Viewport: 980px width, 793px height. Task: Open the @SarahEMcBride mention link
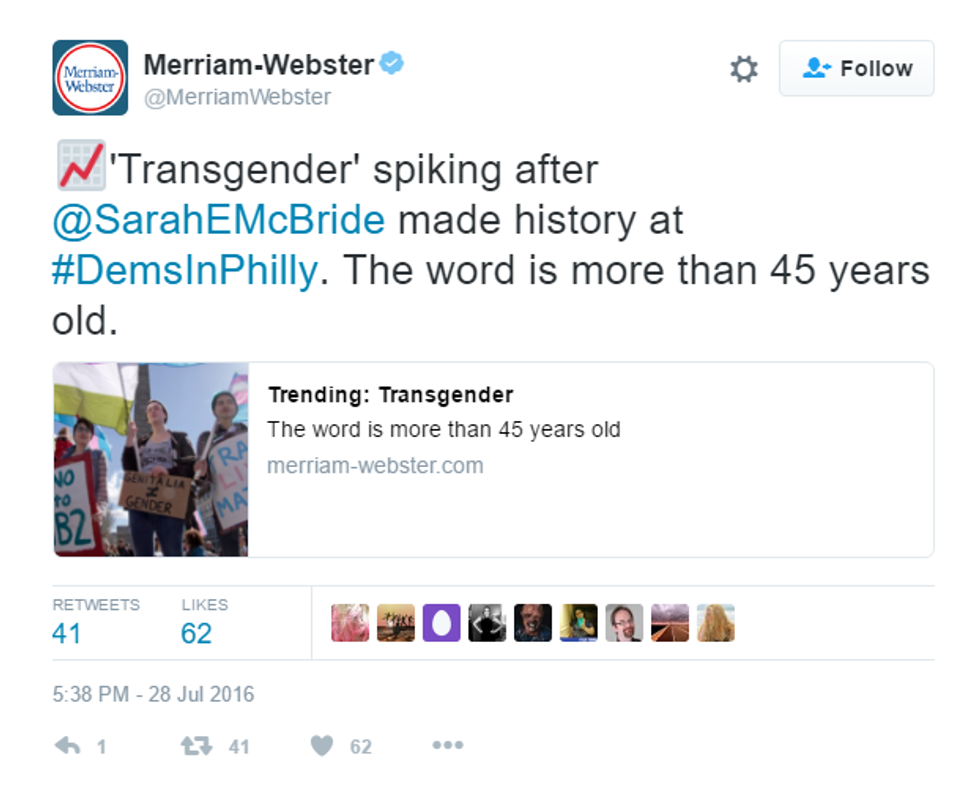218,220
